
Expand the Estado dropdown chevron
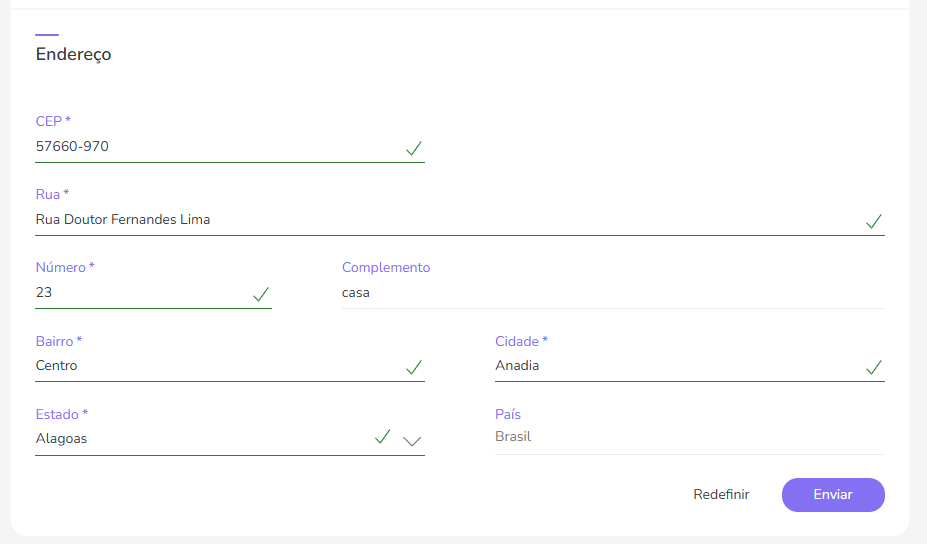[x=412, y=440]
